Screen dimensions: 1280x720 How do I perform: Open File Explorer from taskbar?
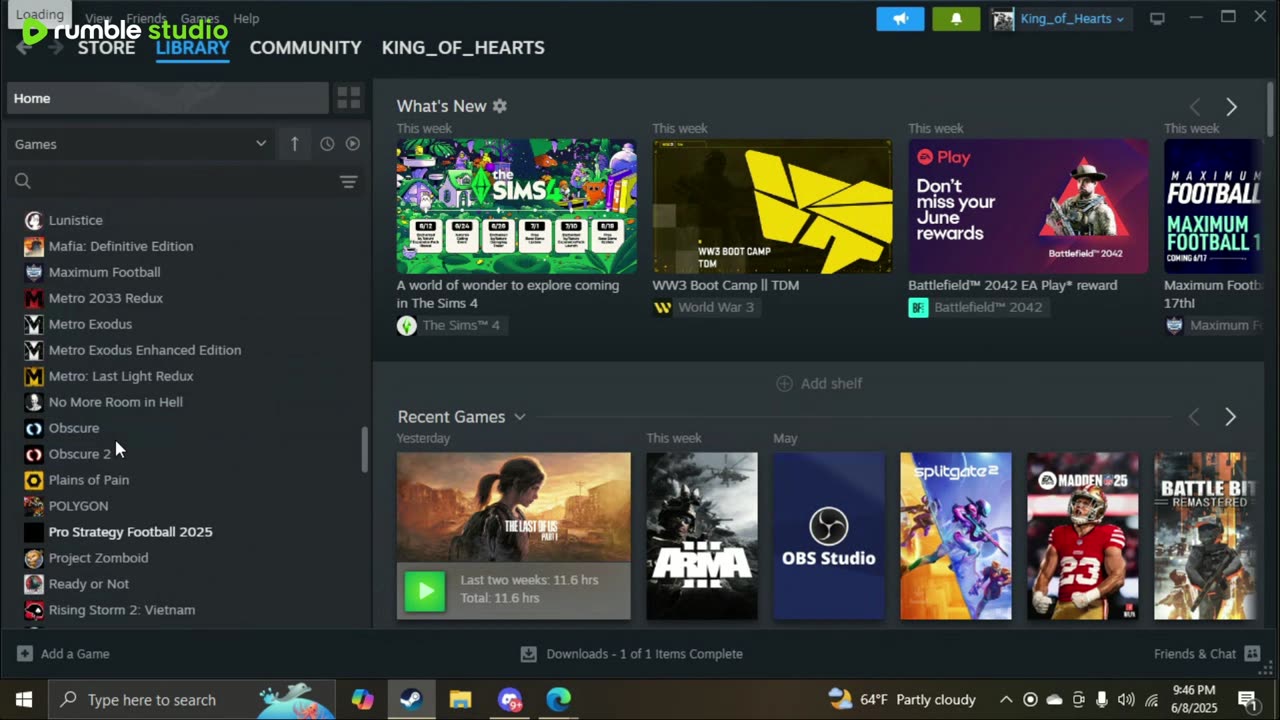pos(460,700)
